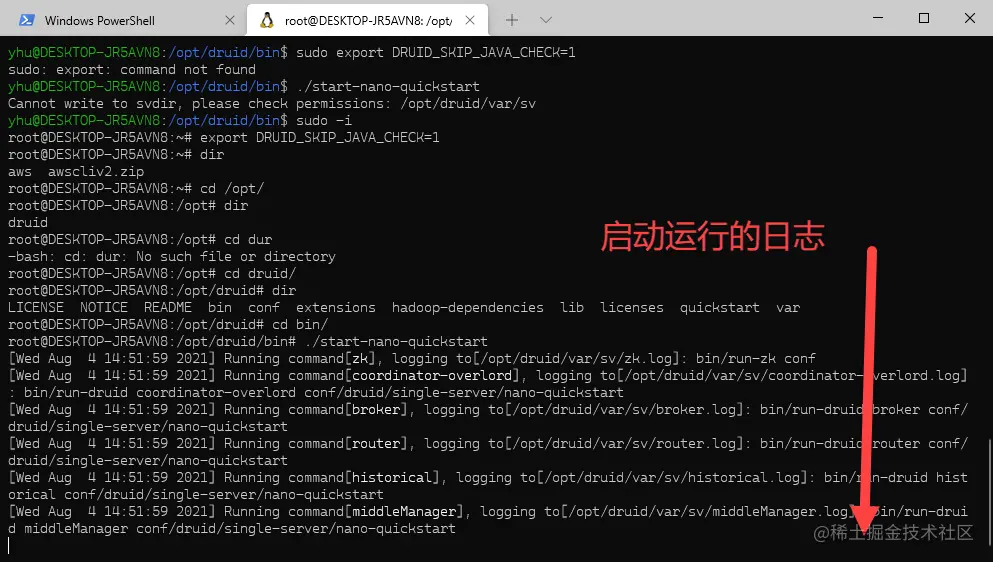Click '-bash: cd: dur: No such file' line
The height and width of the screenshot is (562, 993).
[172, 257]
